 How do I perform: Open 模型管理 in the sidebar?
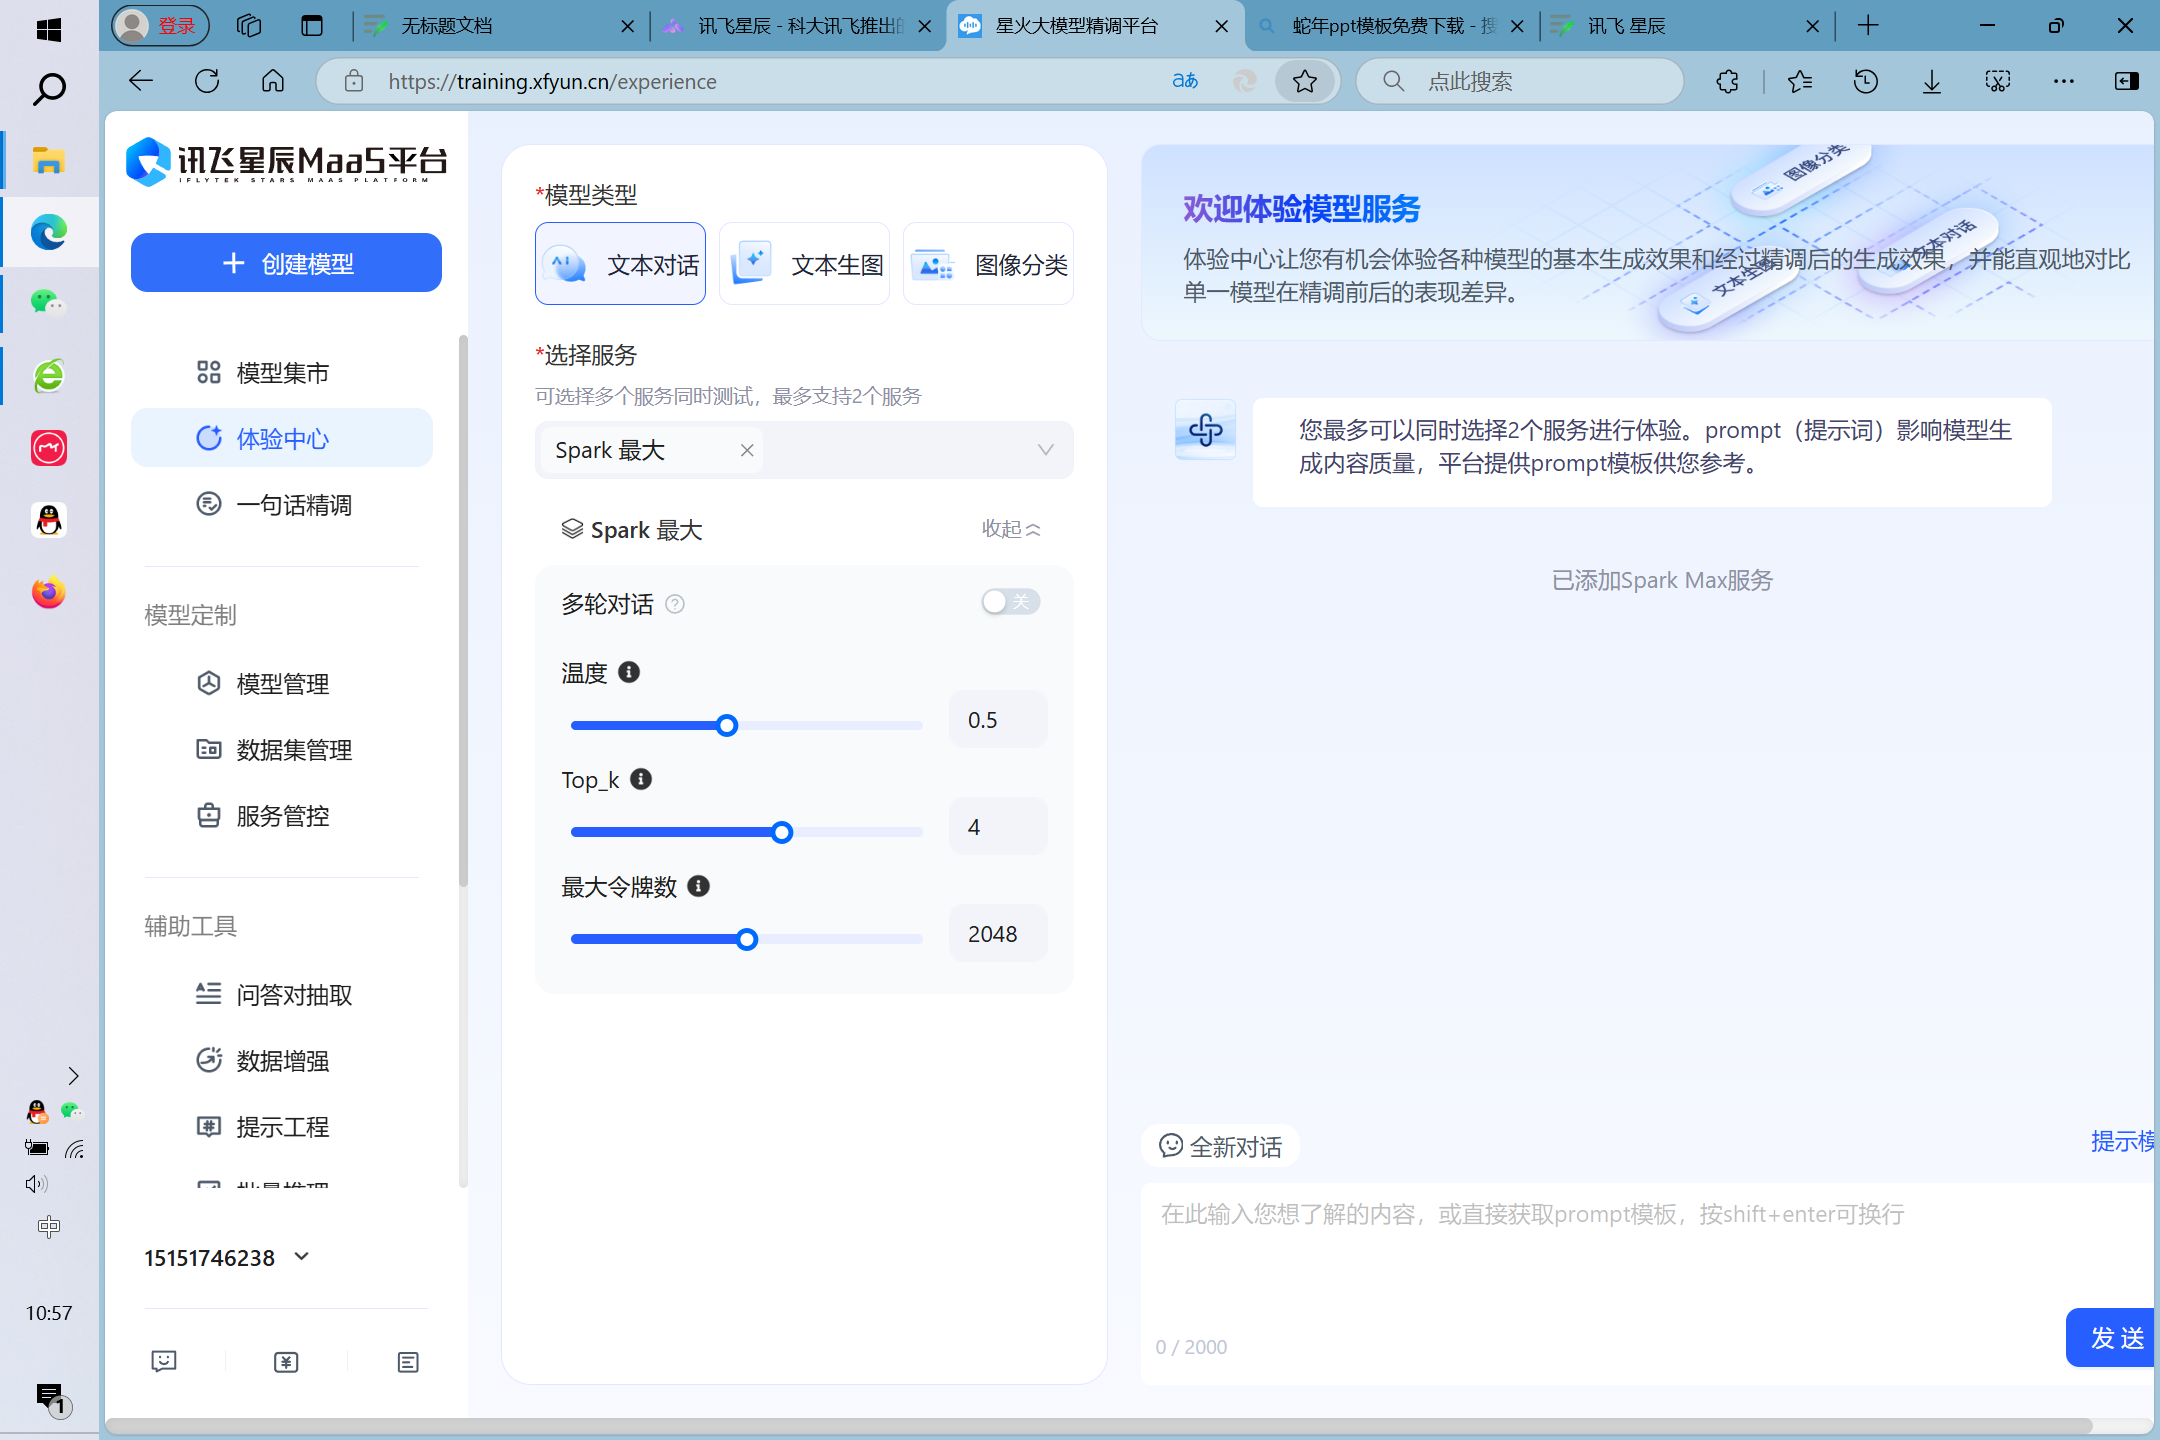tap(282, 684)
